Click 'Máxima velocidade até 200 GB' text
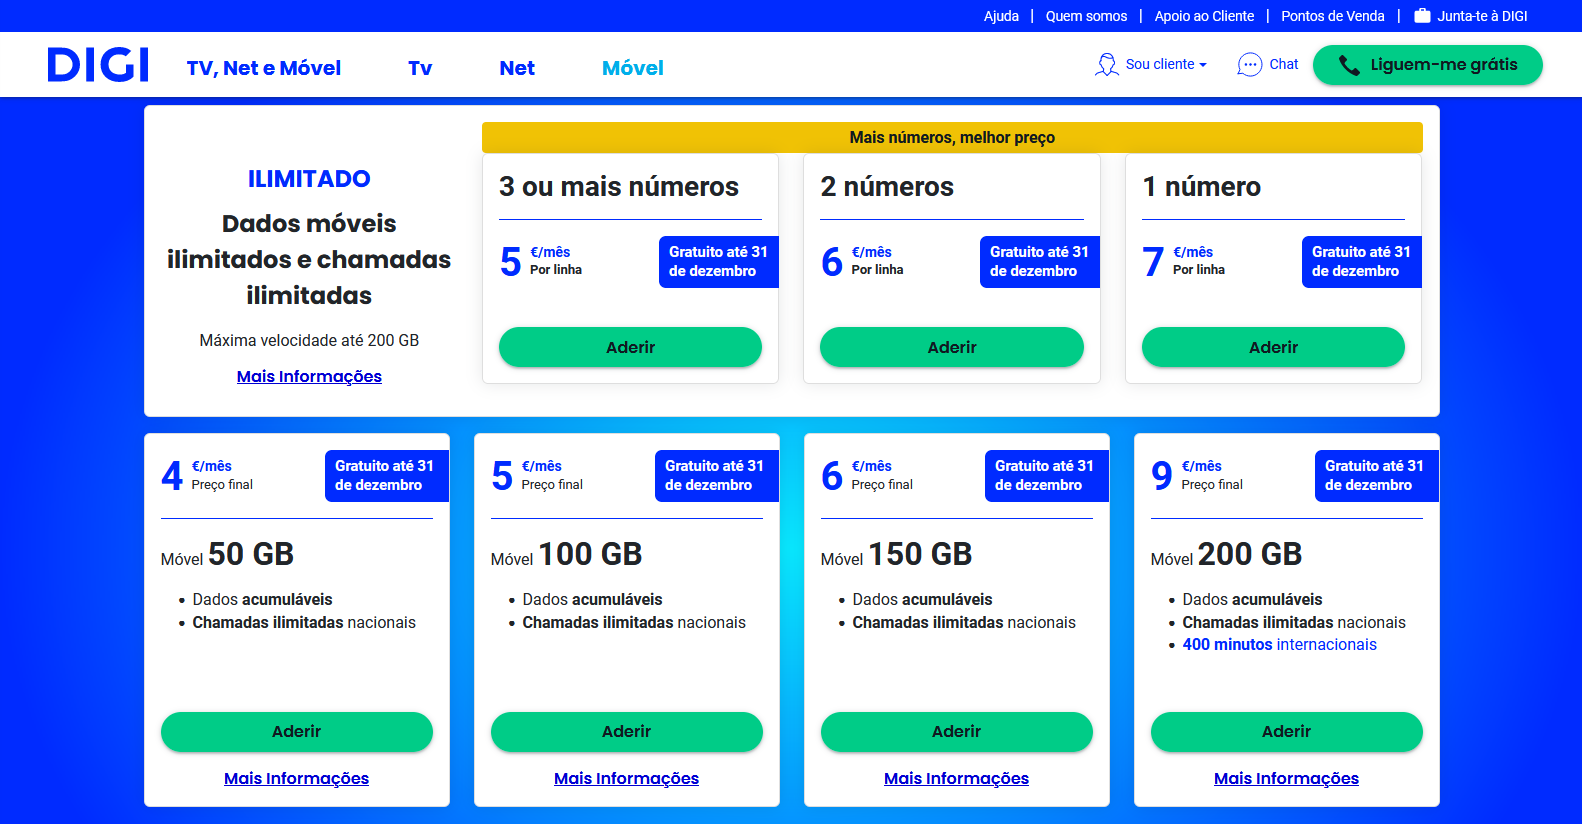 point(309,340)
